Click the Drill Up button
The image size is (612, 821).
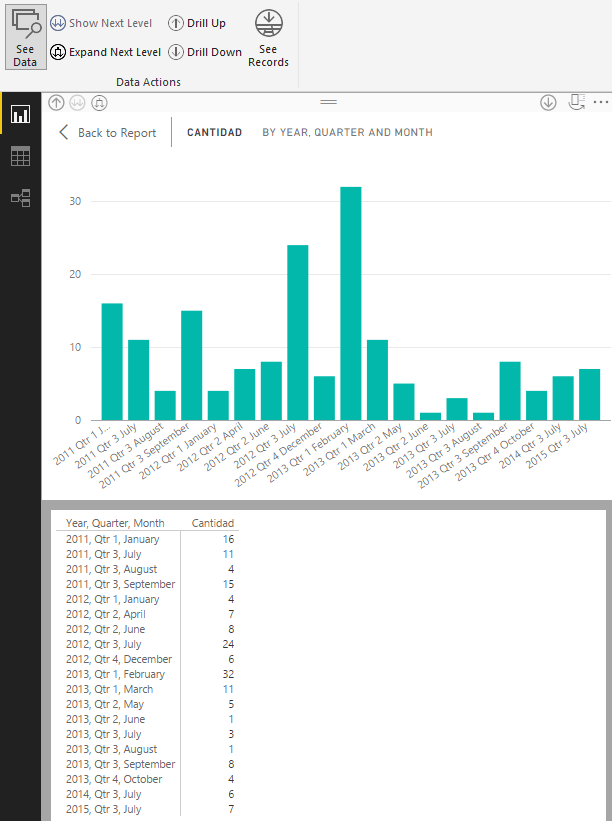pos(196,23)
